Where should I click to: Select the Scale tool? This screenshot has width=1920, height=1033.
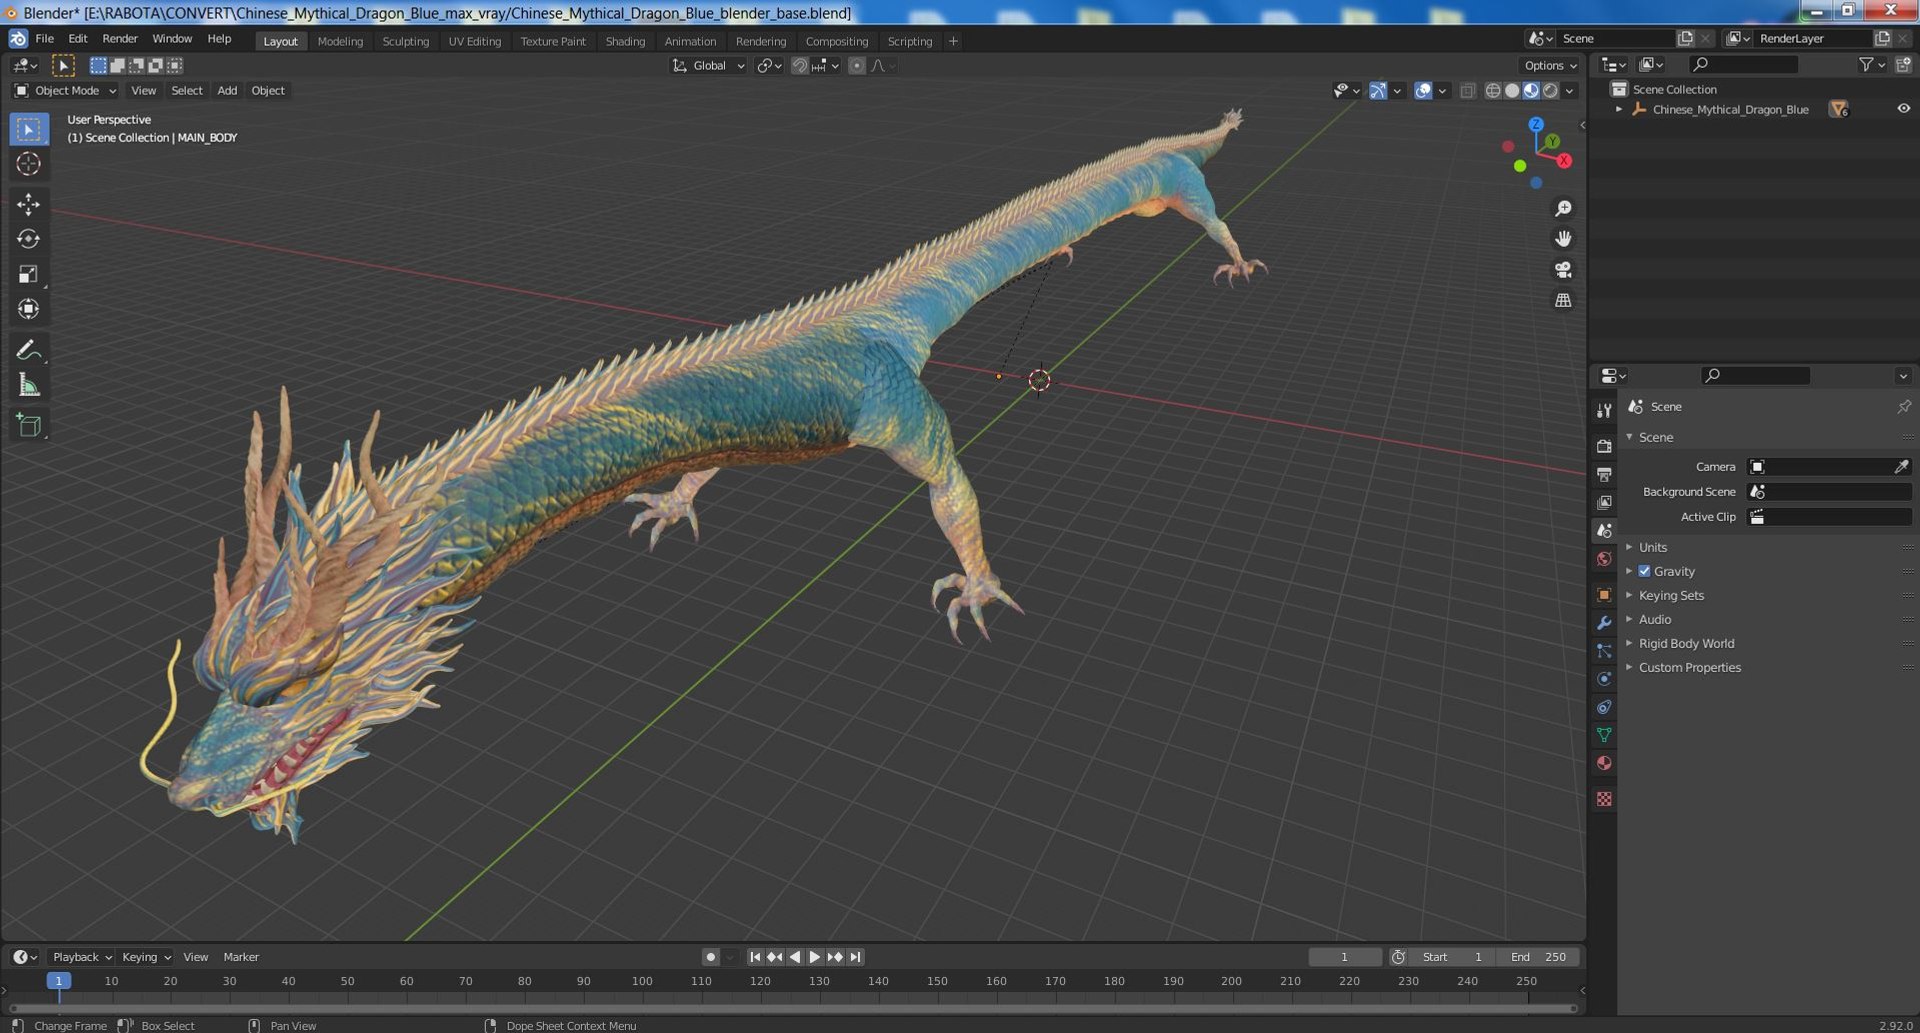(x=28, y=274)
